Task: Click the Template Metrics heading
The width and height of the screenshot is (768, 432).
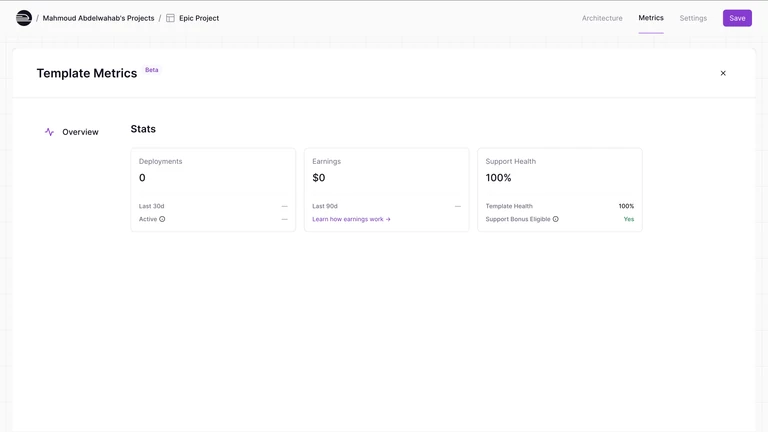Action: tap(87, 73)
